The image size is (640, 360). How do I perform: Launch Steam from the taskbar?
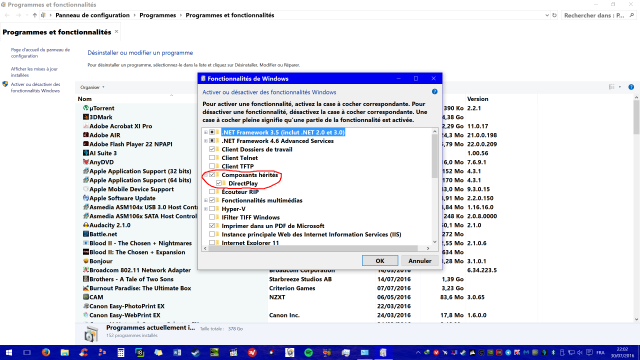pyautogui.click(x=196, y=352)
